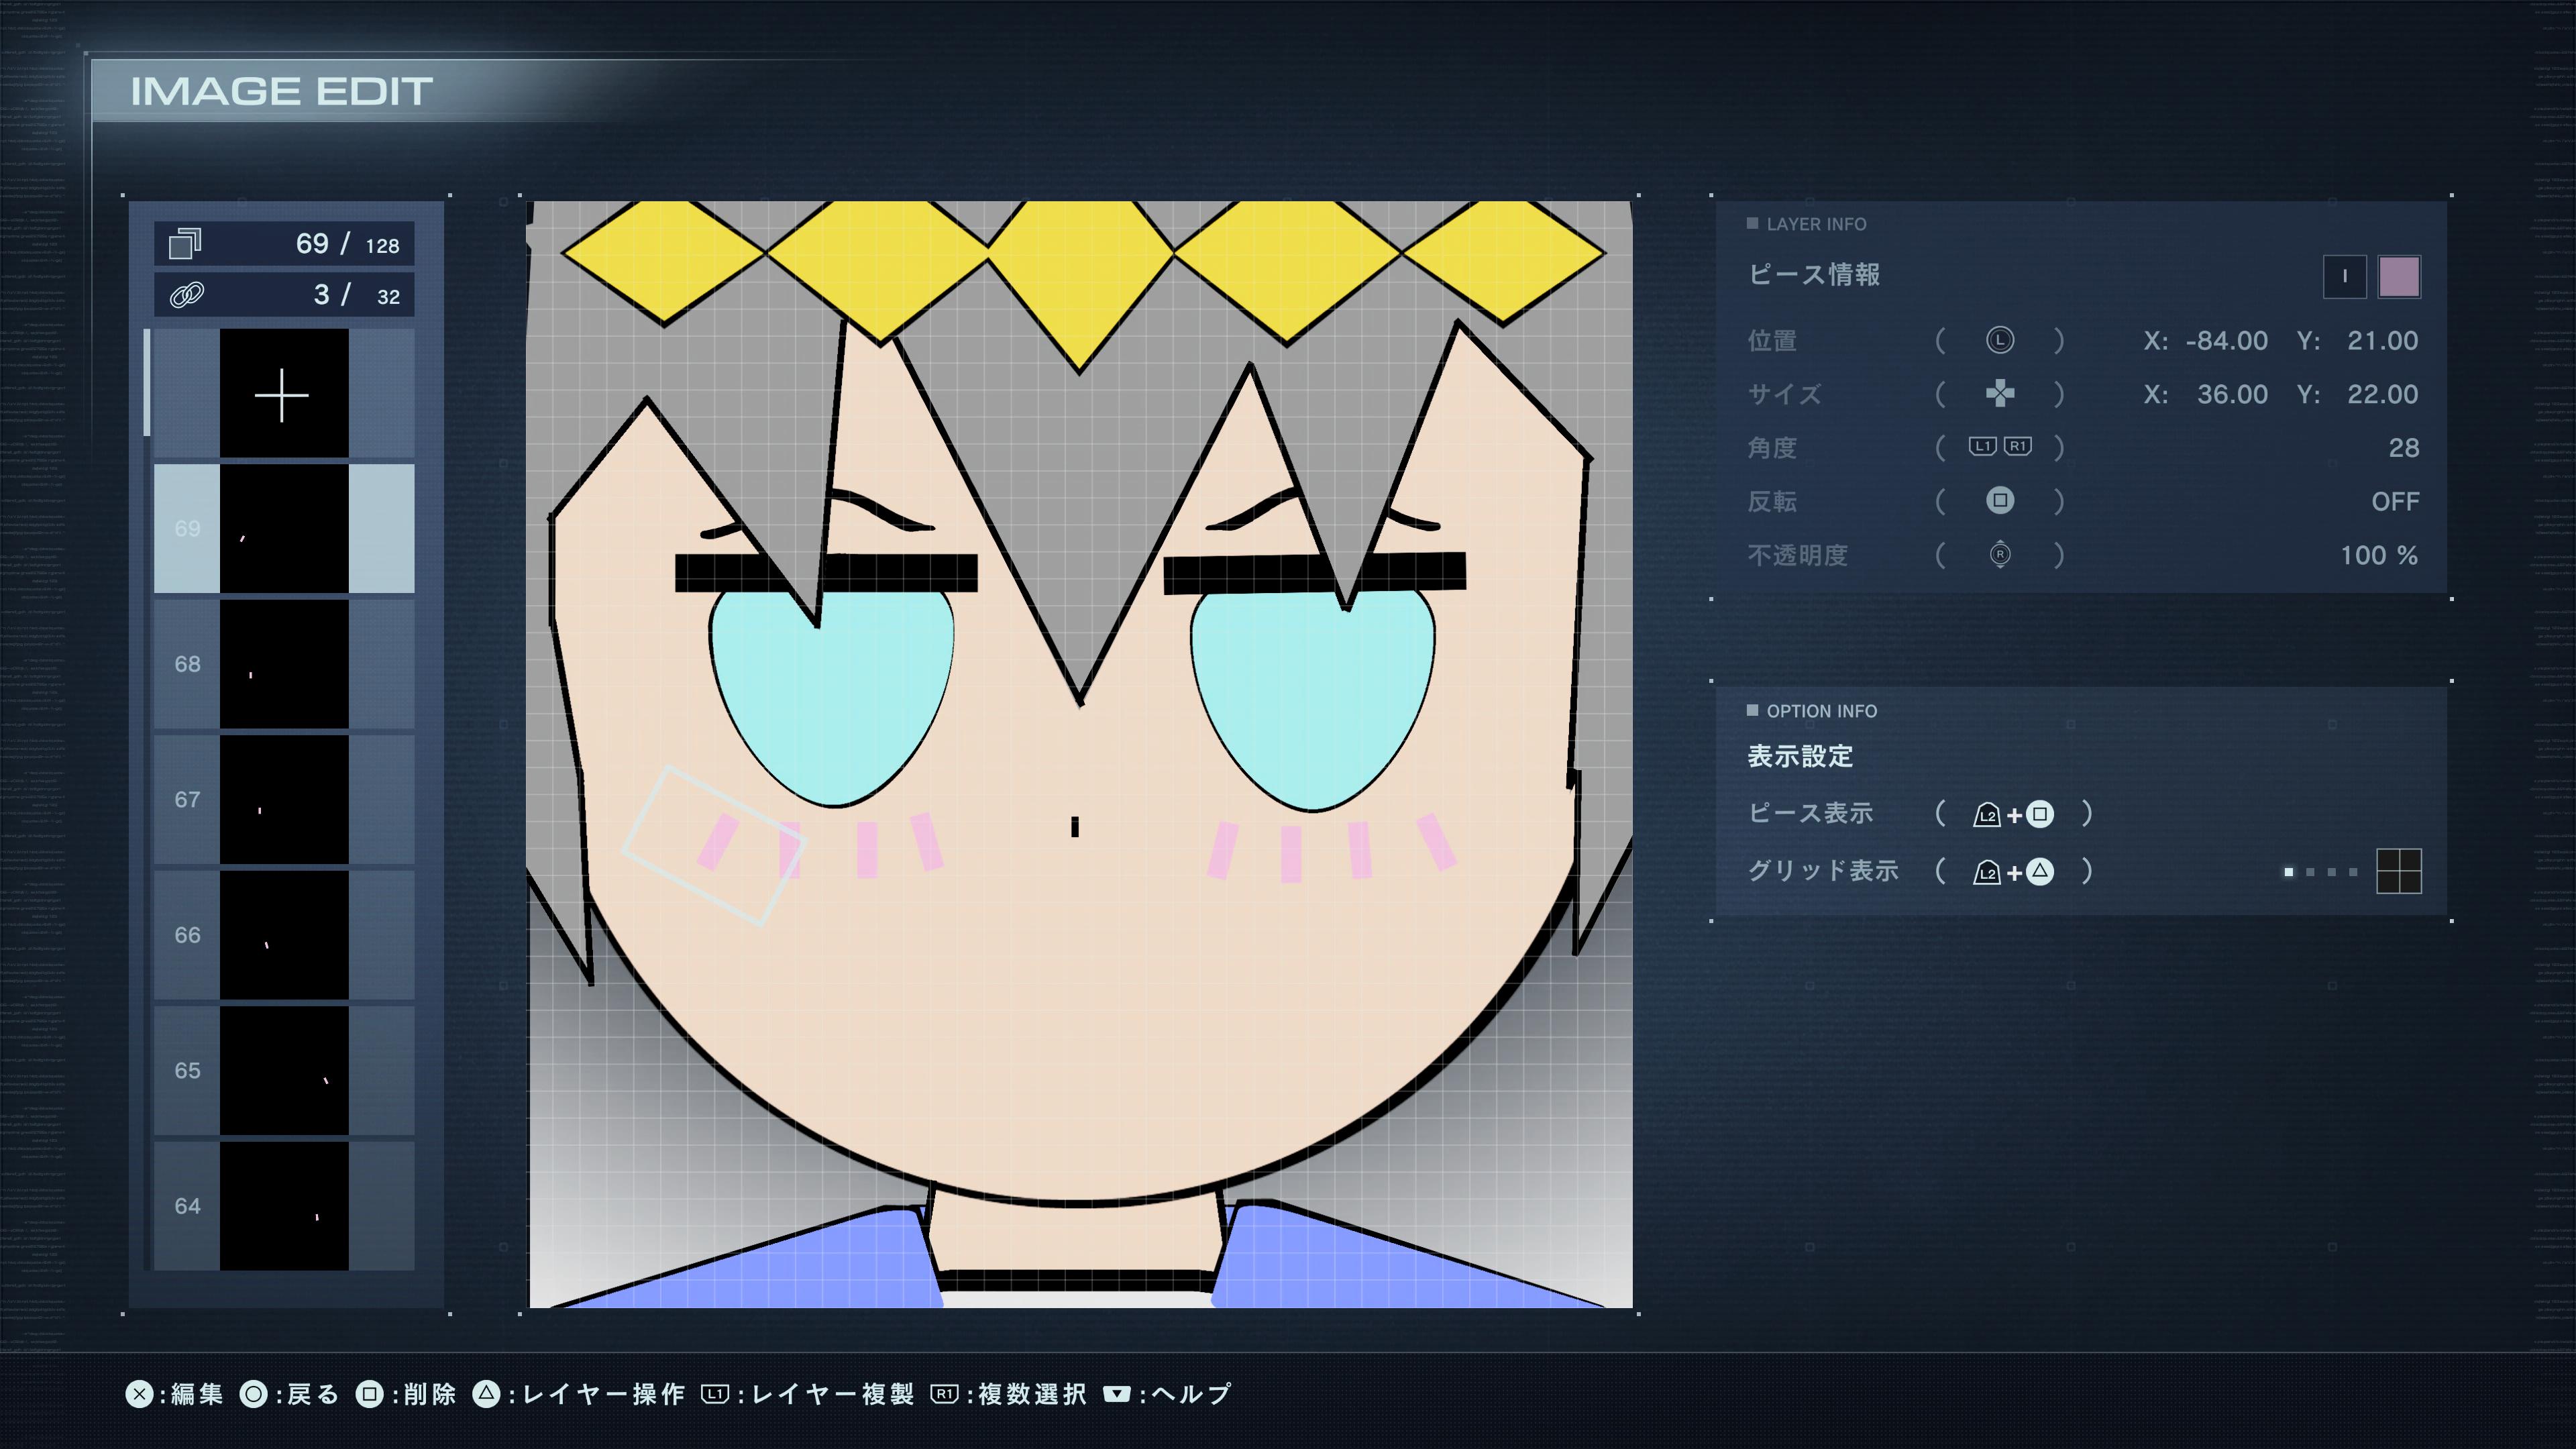
Task: Click the highlighted grid size indicator dot
Action: [x=2288, y=872]
